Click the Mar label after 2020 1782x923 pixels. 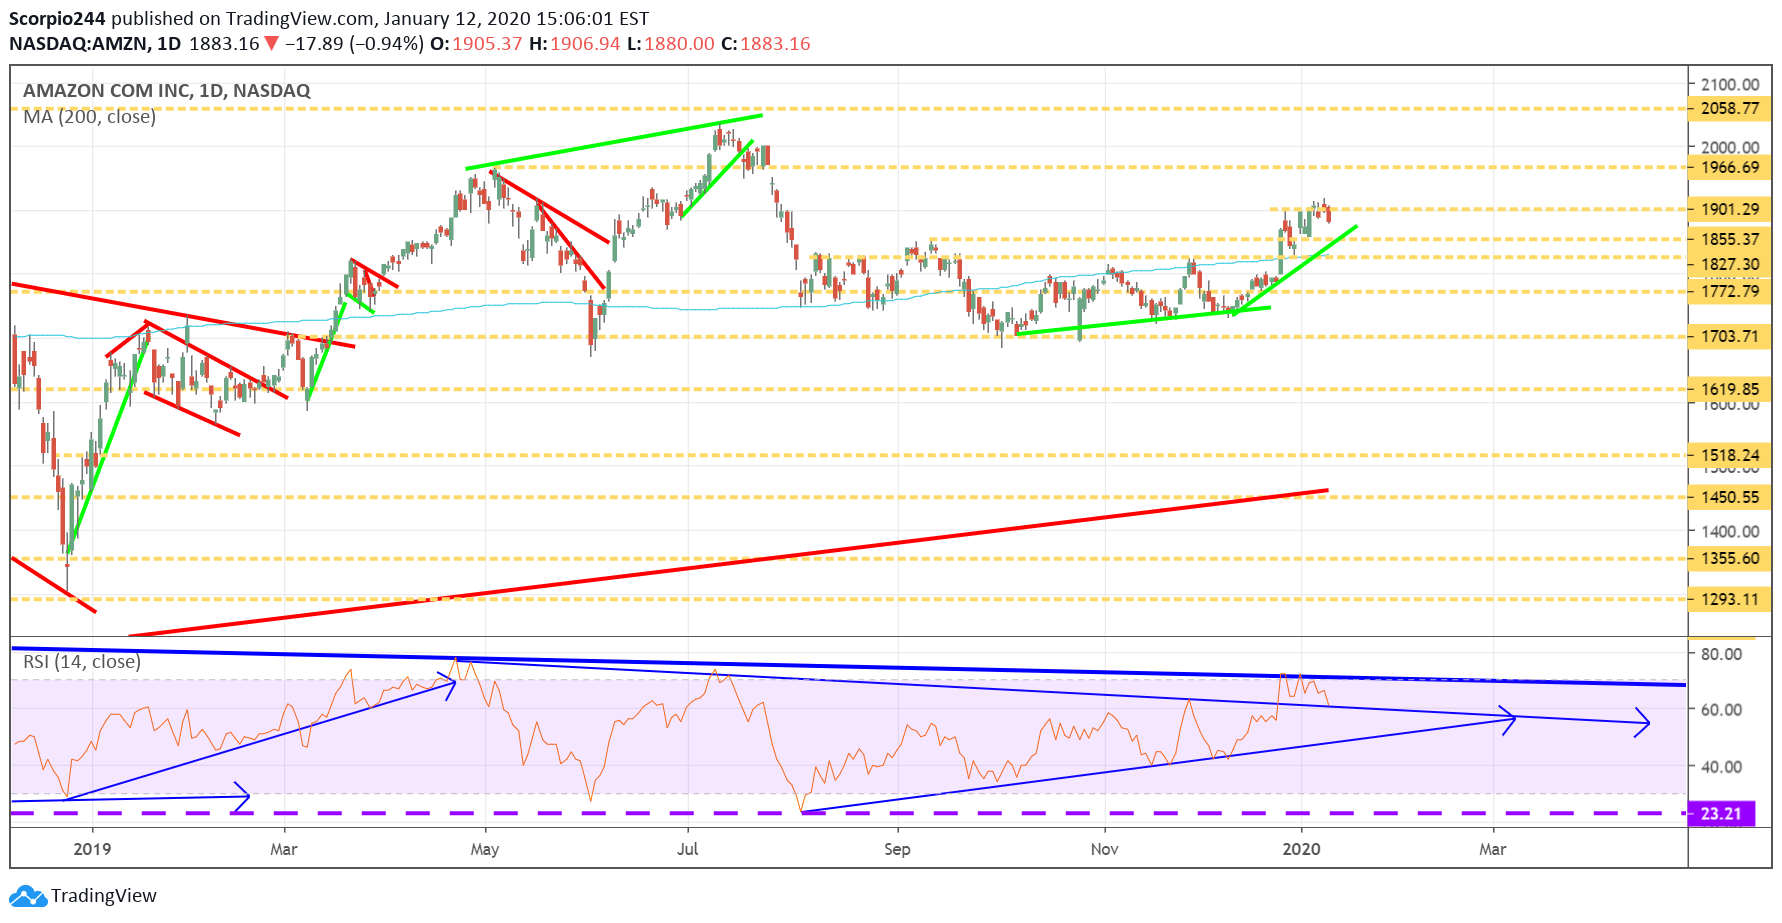pyautogui.click(x=1493, y=849)
